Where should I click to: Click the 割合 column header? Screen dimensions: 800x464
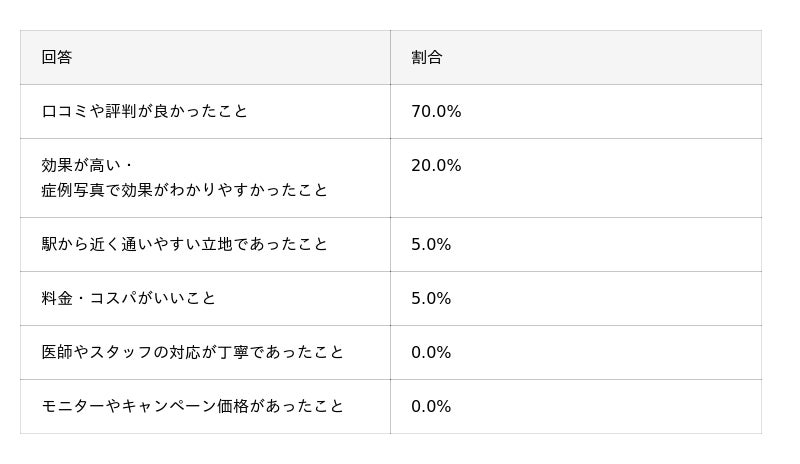point(426,57)
